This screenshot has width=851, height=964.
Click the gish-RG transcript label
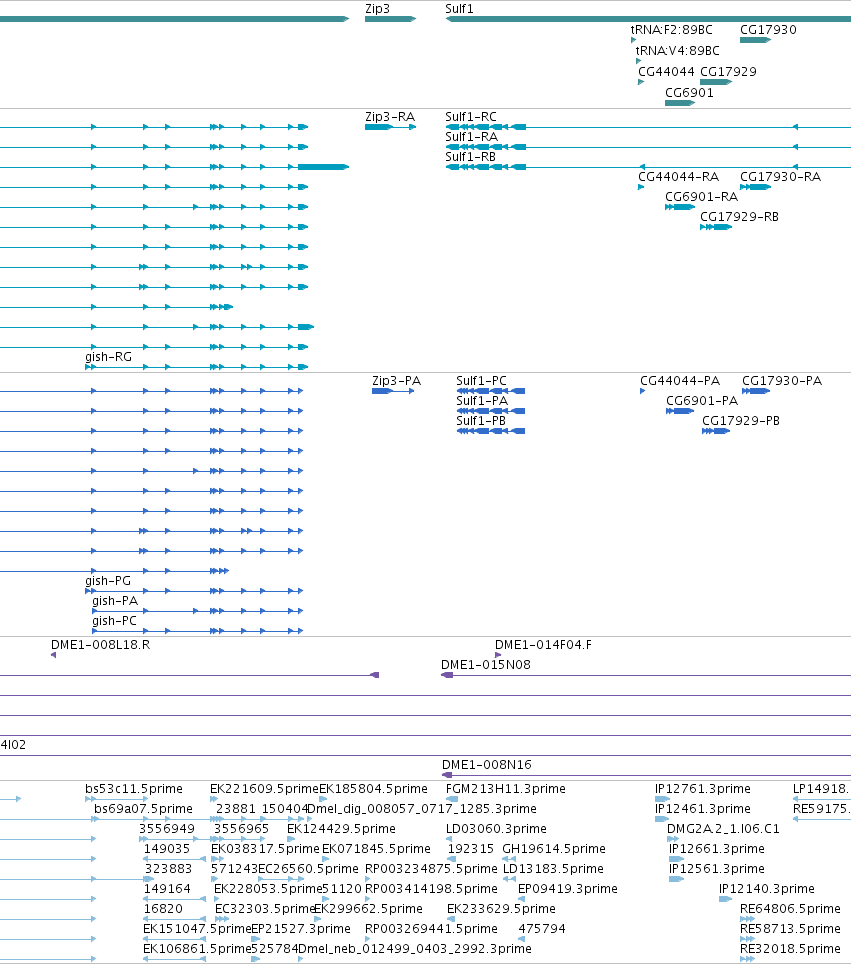108,357
